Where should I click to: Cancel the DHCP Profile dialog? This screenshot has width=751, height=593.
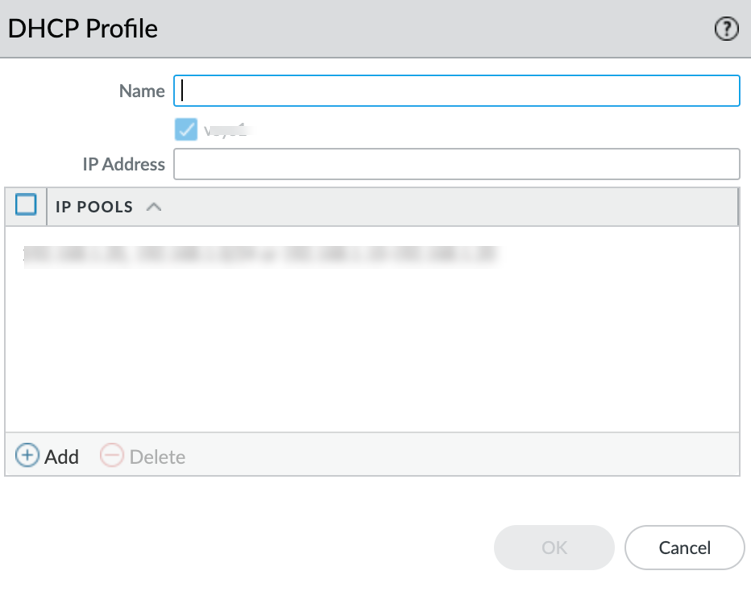pyautogui.click(x=684, y=547)
